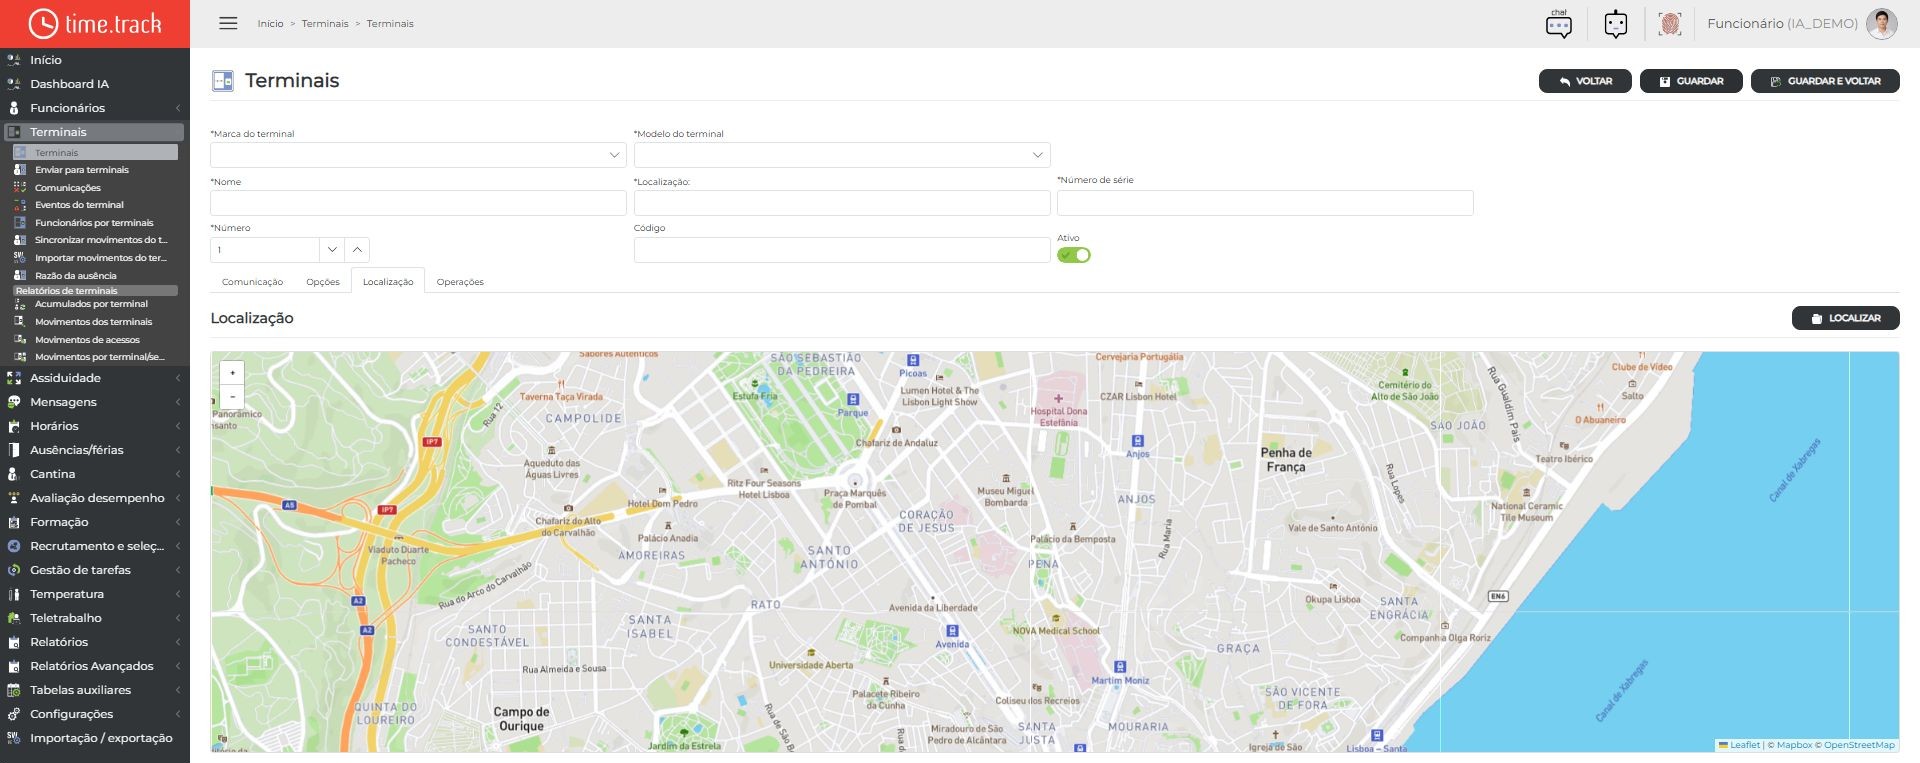This screenshot has height=763, width=1920.
Task: Go to Início in sidebar
Action: (x=46, y=60)
